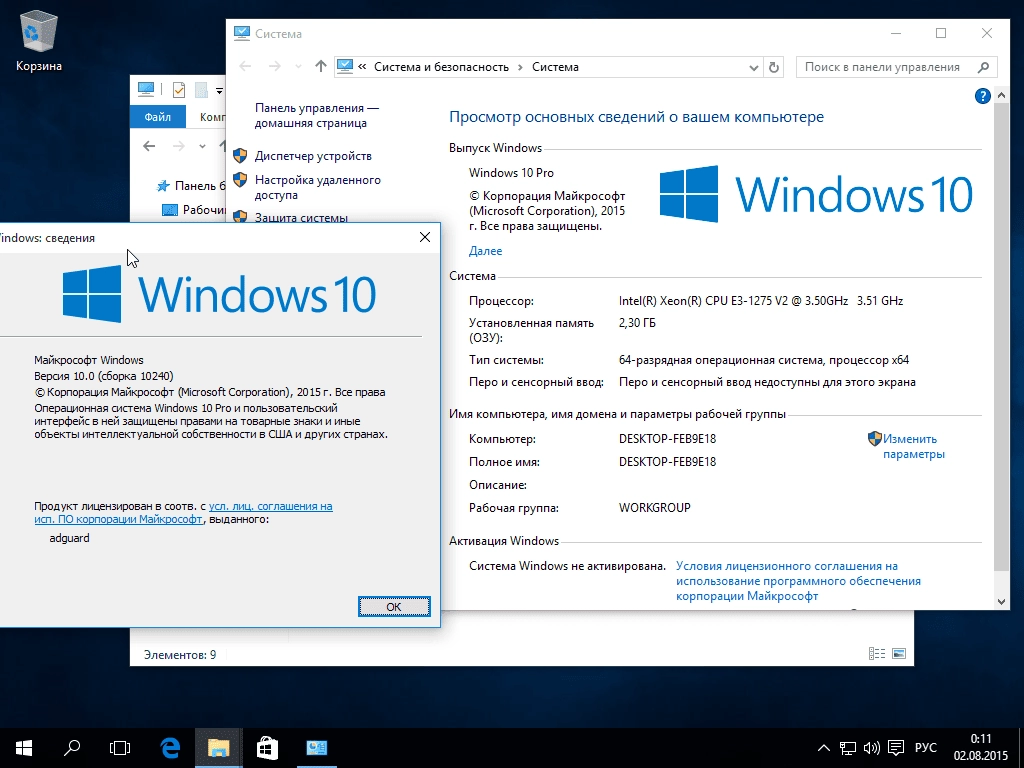
Task: Expand address bar history dropdown in Система
Action: 754,67
